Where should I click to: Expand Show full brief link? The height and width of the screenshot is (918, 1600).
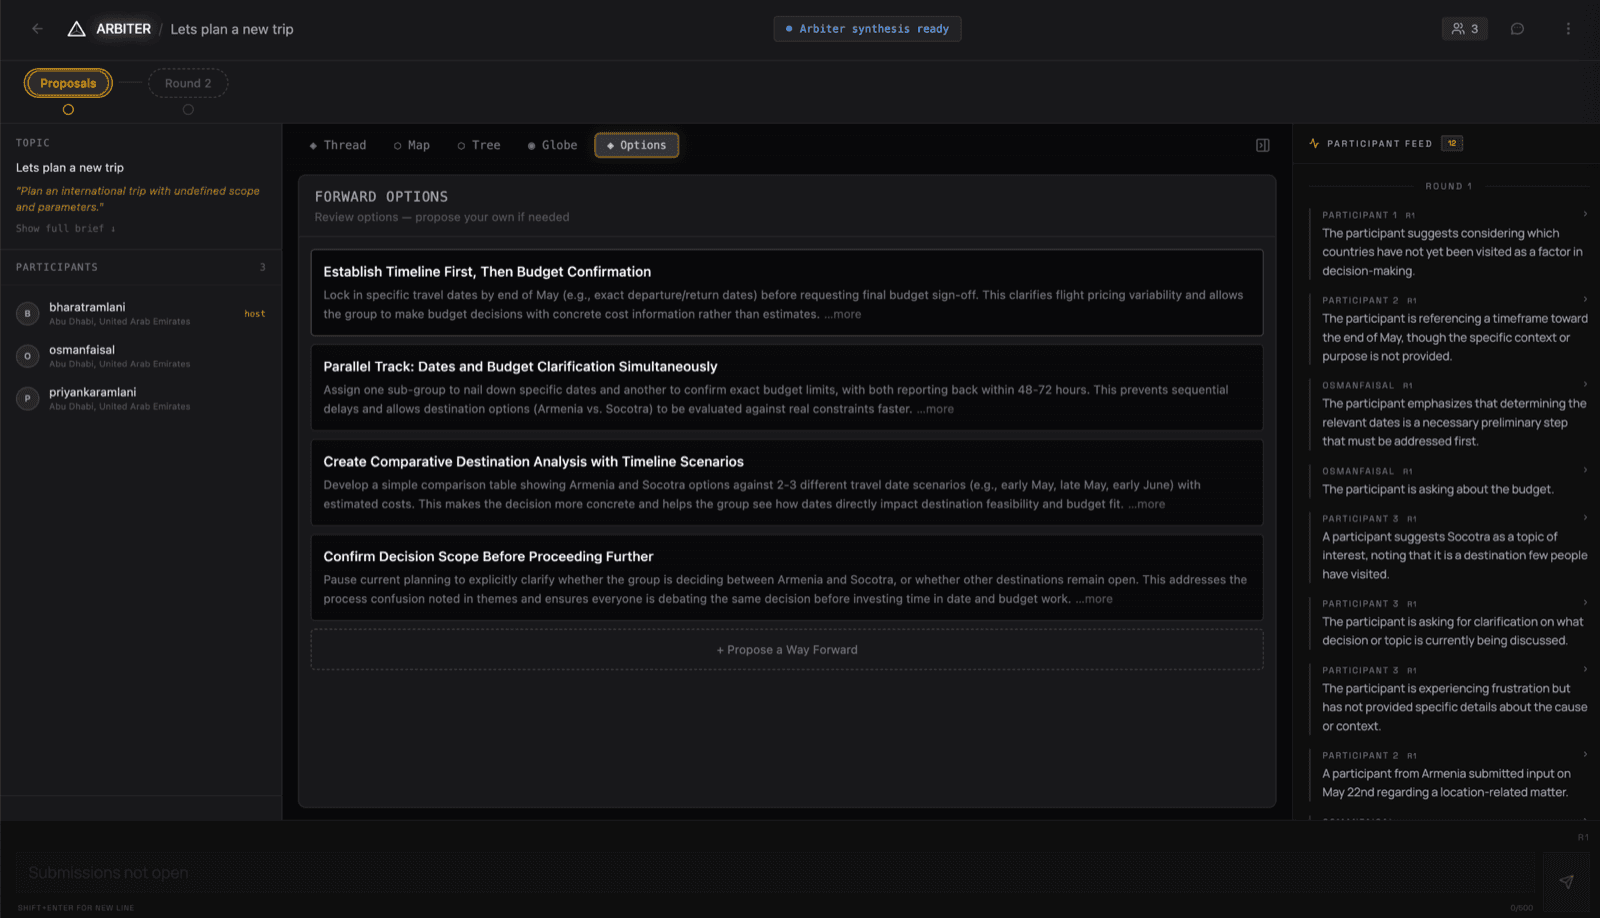click(x=66, y=228)
